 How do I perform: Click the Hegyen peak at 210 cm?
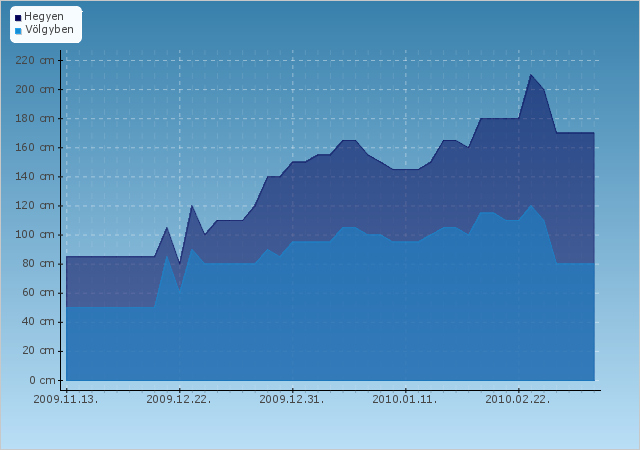[531, 75]
